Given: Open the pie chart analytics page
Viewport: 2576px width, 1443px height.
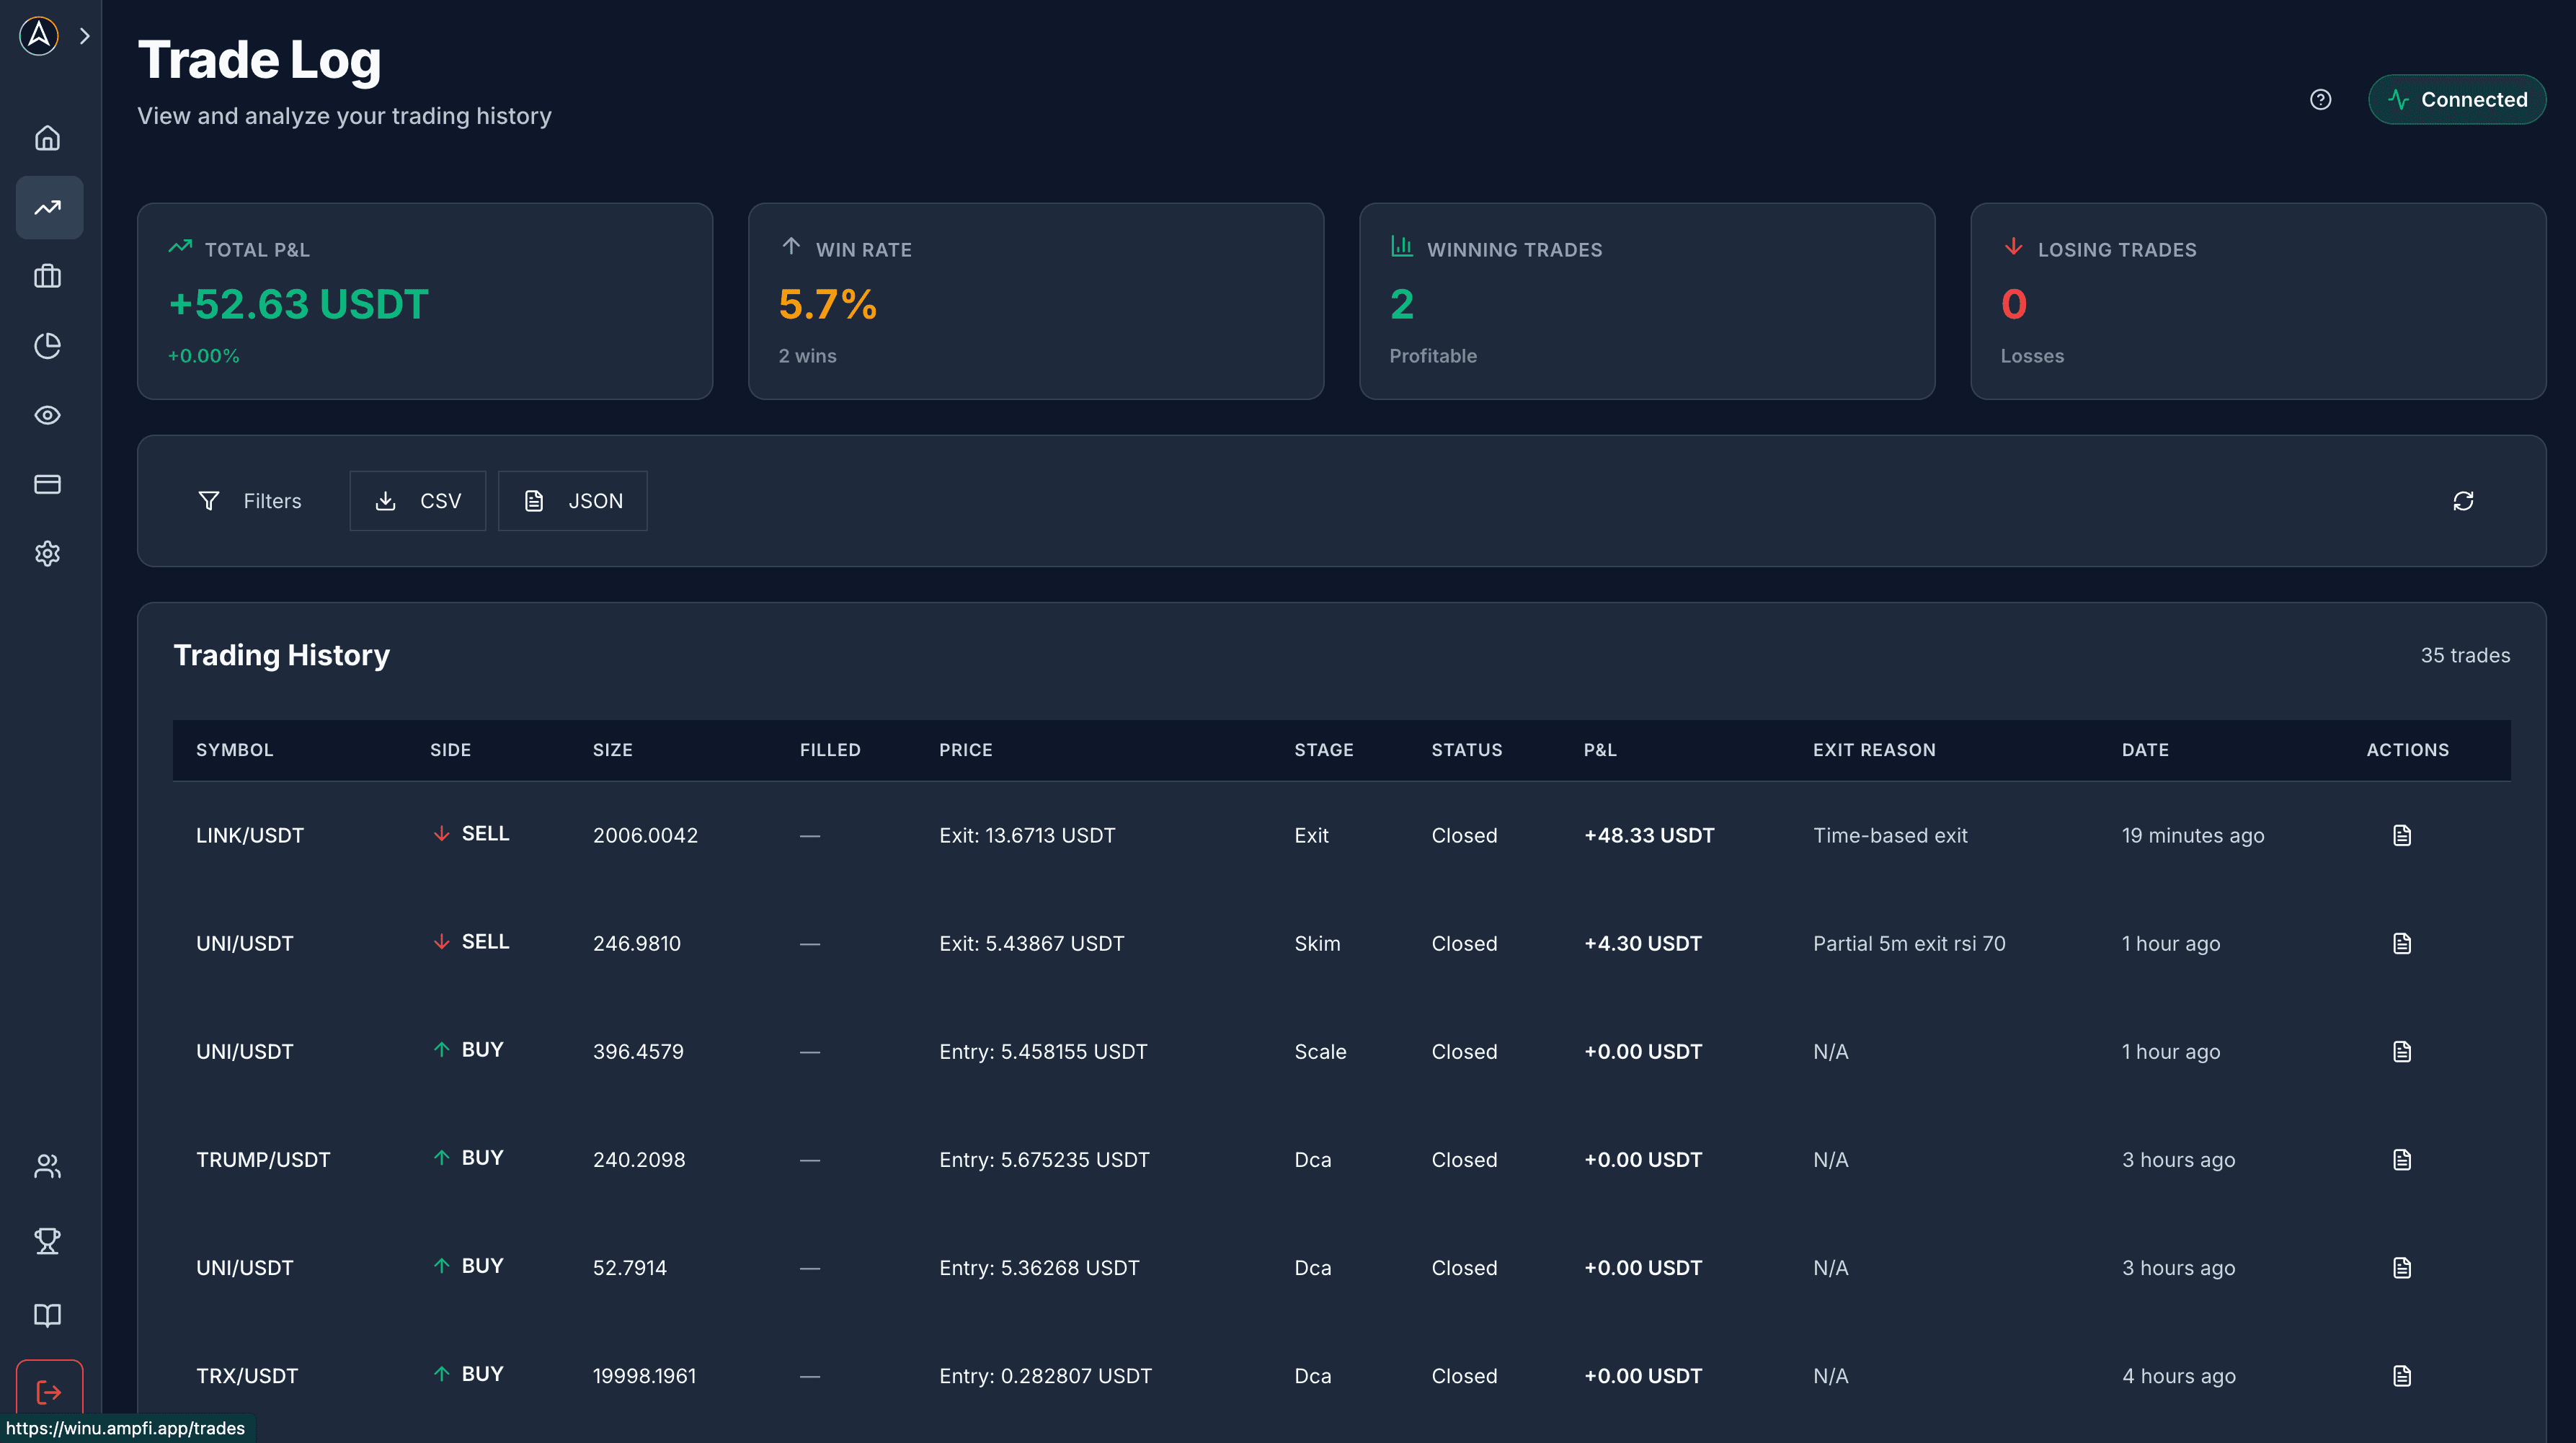Looking at the screenshot, I should click(x=48, y=346).
